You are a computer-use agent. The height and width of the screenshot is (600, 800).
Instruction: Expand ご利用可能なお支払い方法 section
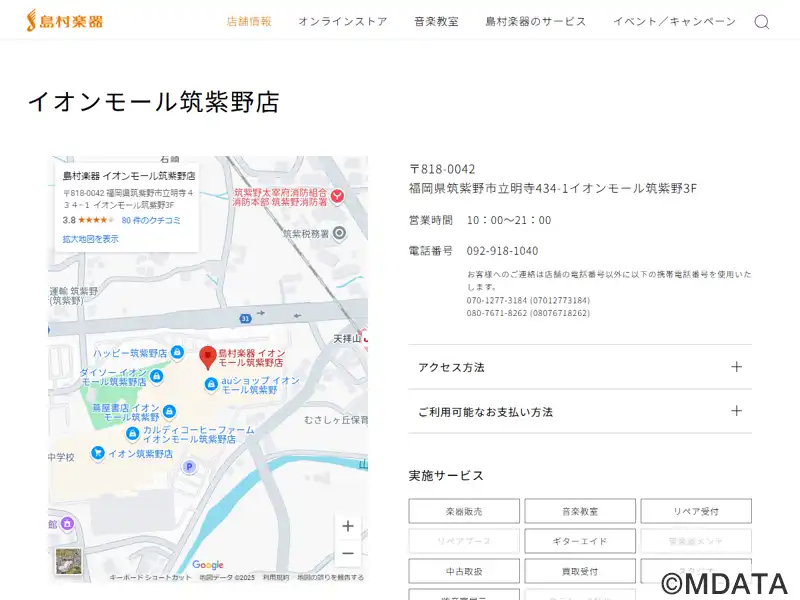tap(580, 411)
